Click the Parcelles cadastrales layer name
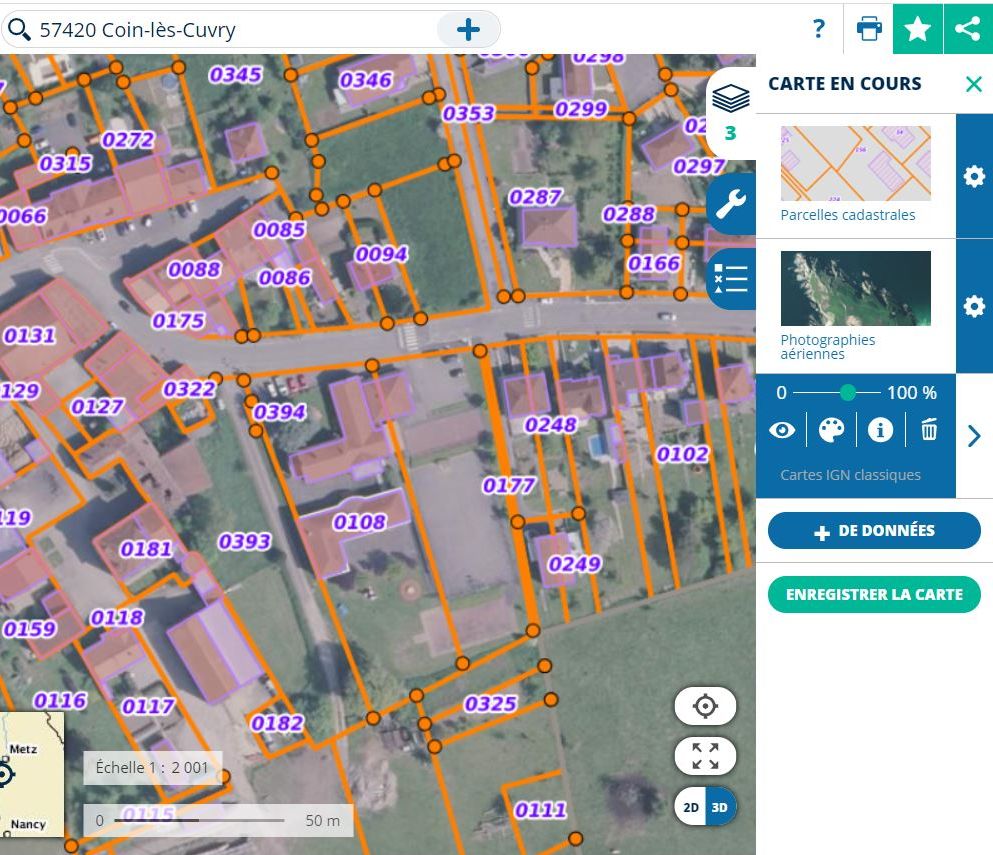The height and width of the screenshot is (855, 993). coord(847,215)
